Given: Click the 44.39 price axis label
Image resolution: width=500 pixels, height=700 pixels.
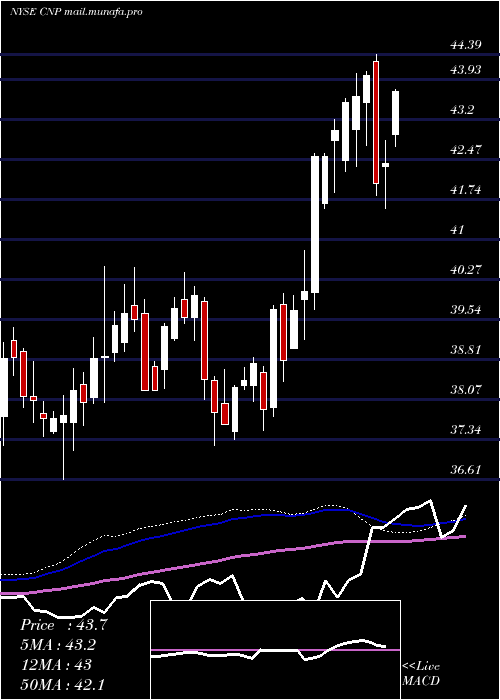Looking at the screenshot, I should coord(465,45).
